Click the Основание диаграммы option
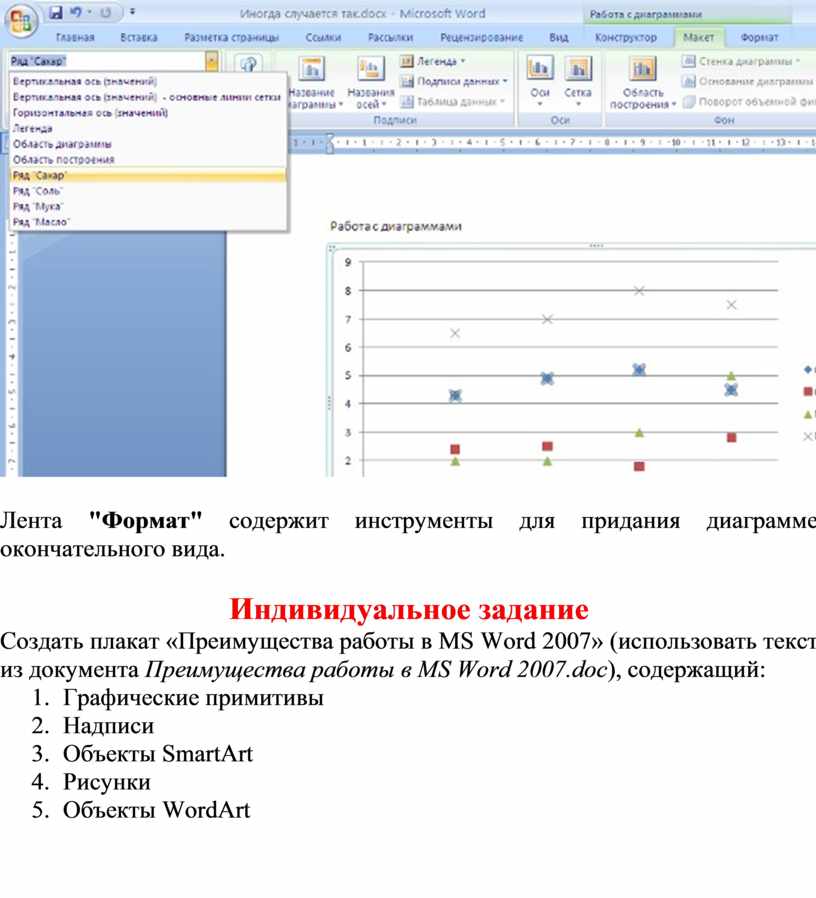This screenshot has width=816, height=898. point(748,81)
